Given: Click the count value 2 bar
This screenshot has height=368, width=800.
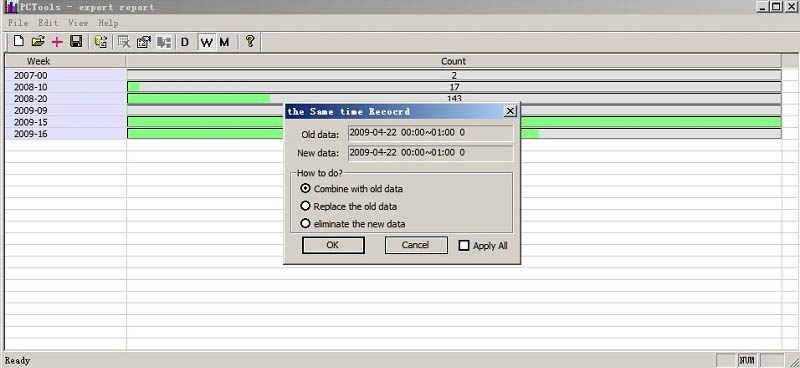Looking at the screenshot, I should click(x=454, y=76).
